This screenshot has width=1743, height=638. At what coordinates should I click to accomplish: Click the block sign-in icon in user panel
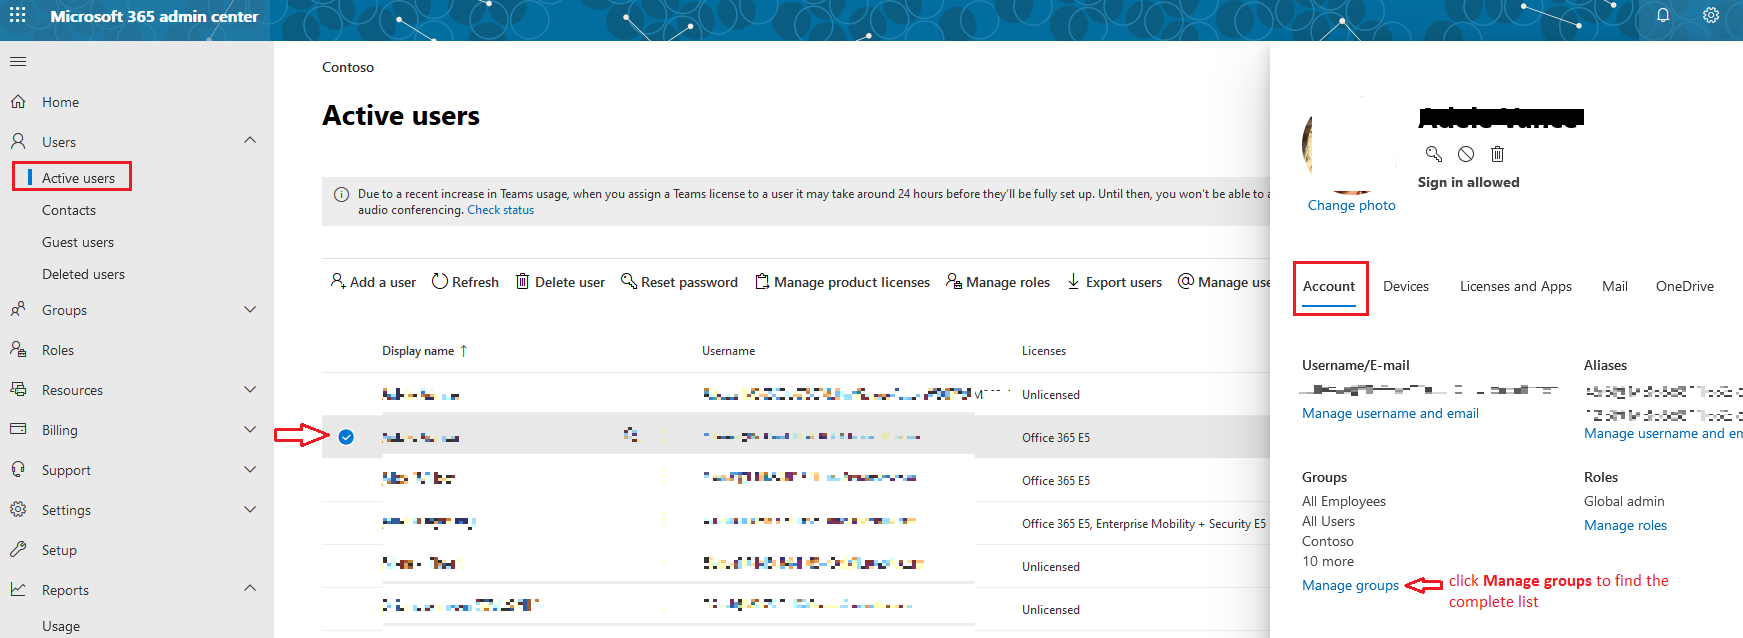click(x=1466, y=154)
